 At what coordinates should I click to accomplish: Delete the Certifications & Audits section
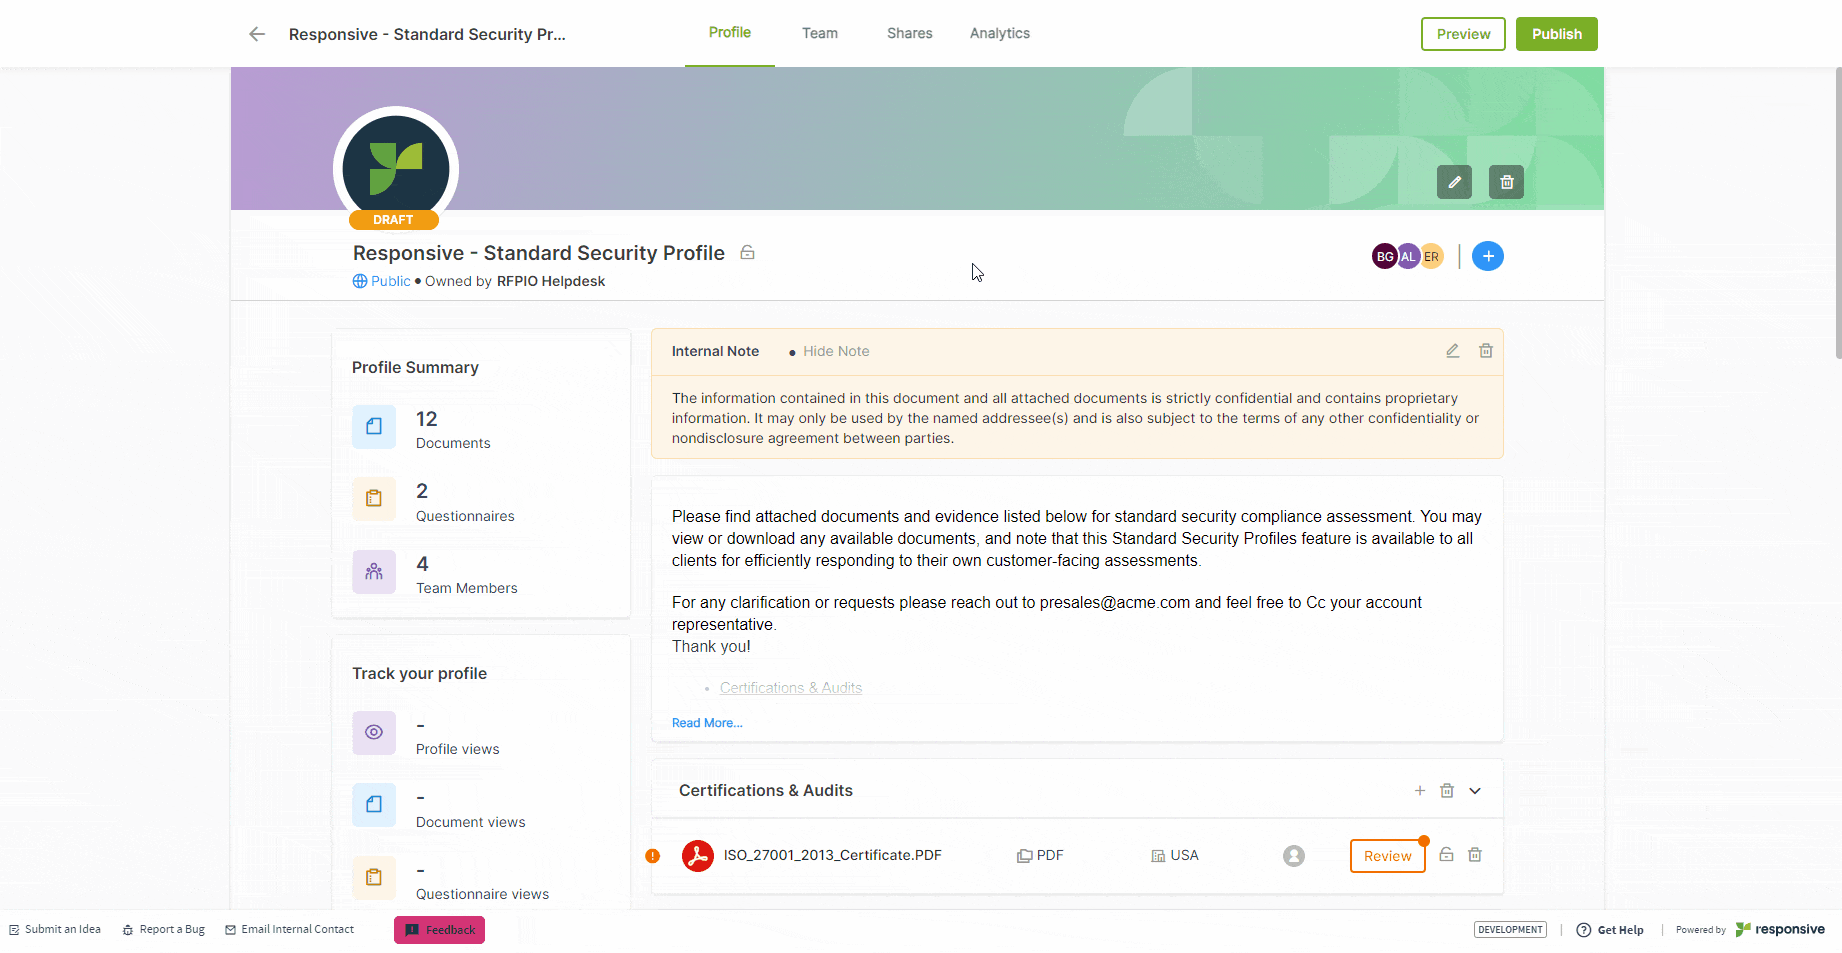[x=1447, y=791]
